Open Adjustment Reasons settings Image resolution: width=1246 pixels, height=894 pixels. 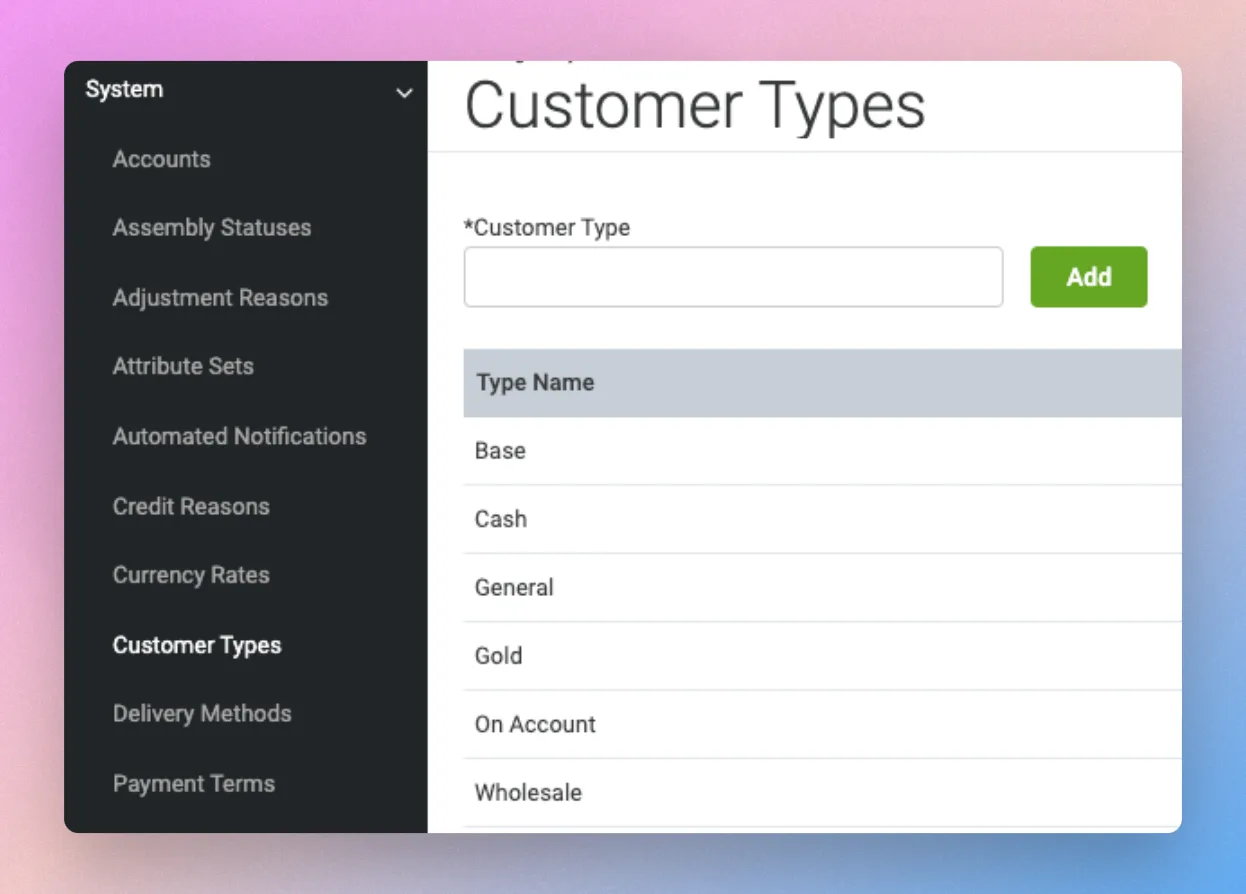(x=220, y=298)
